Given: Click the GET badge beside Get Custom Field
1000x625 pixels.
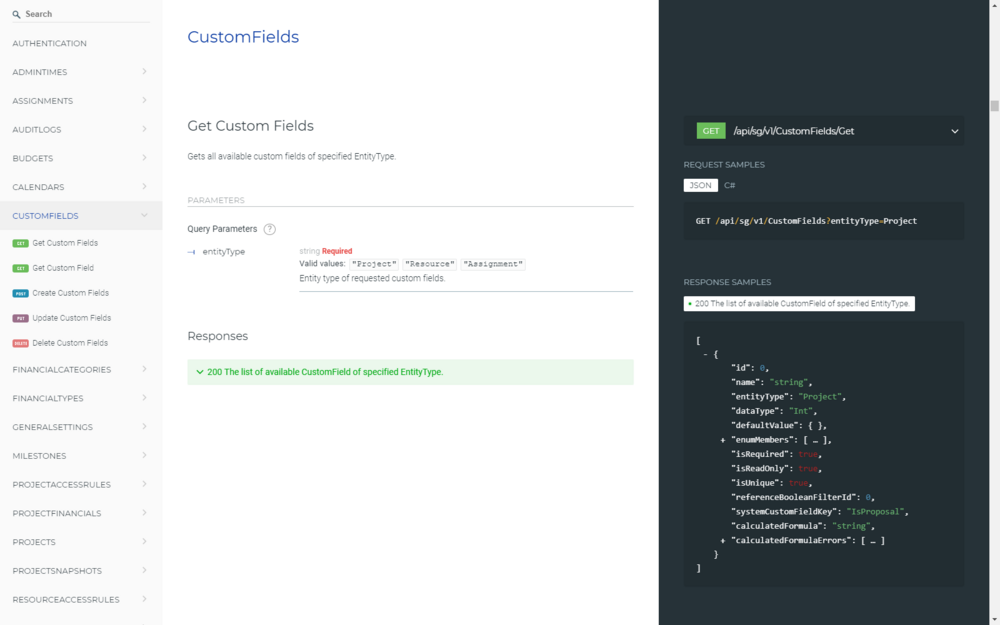Looking at the screenshot, I should pyautogui.click(x=20, y=268).
